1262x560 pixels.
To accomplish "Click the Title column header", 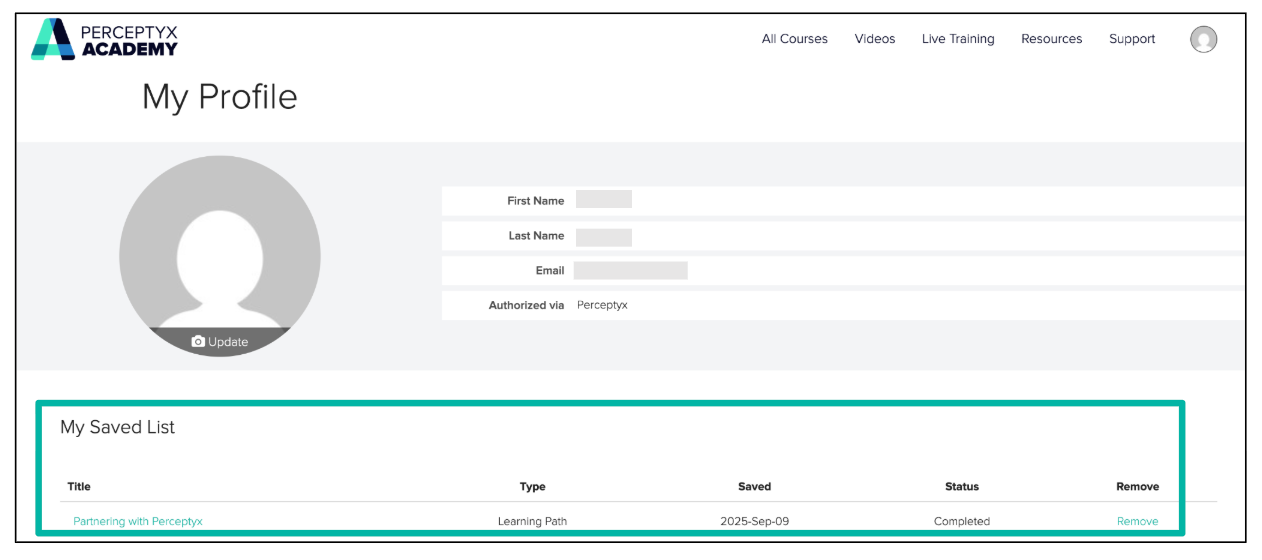I will [x=79, y=487].
